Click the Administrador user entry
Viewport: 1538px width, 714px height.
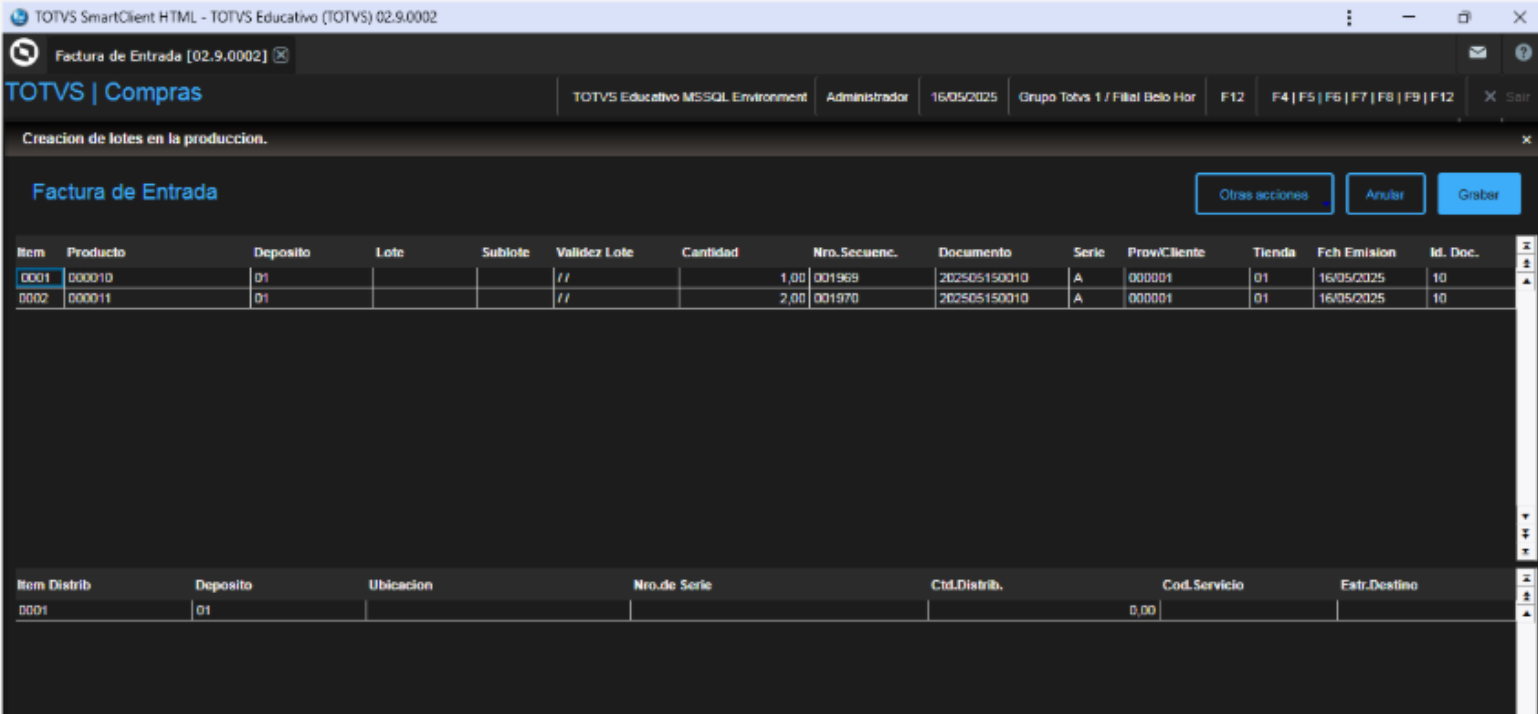(867, 97)
